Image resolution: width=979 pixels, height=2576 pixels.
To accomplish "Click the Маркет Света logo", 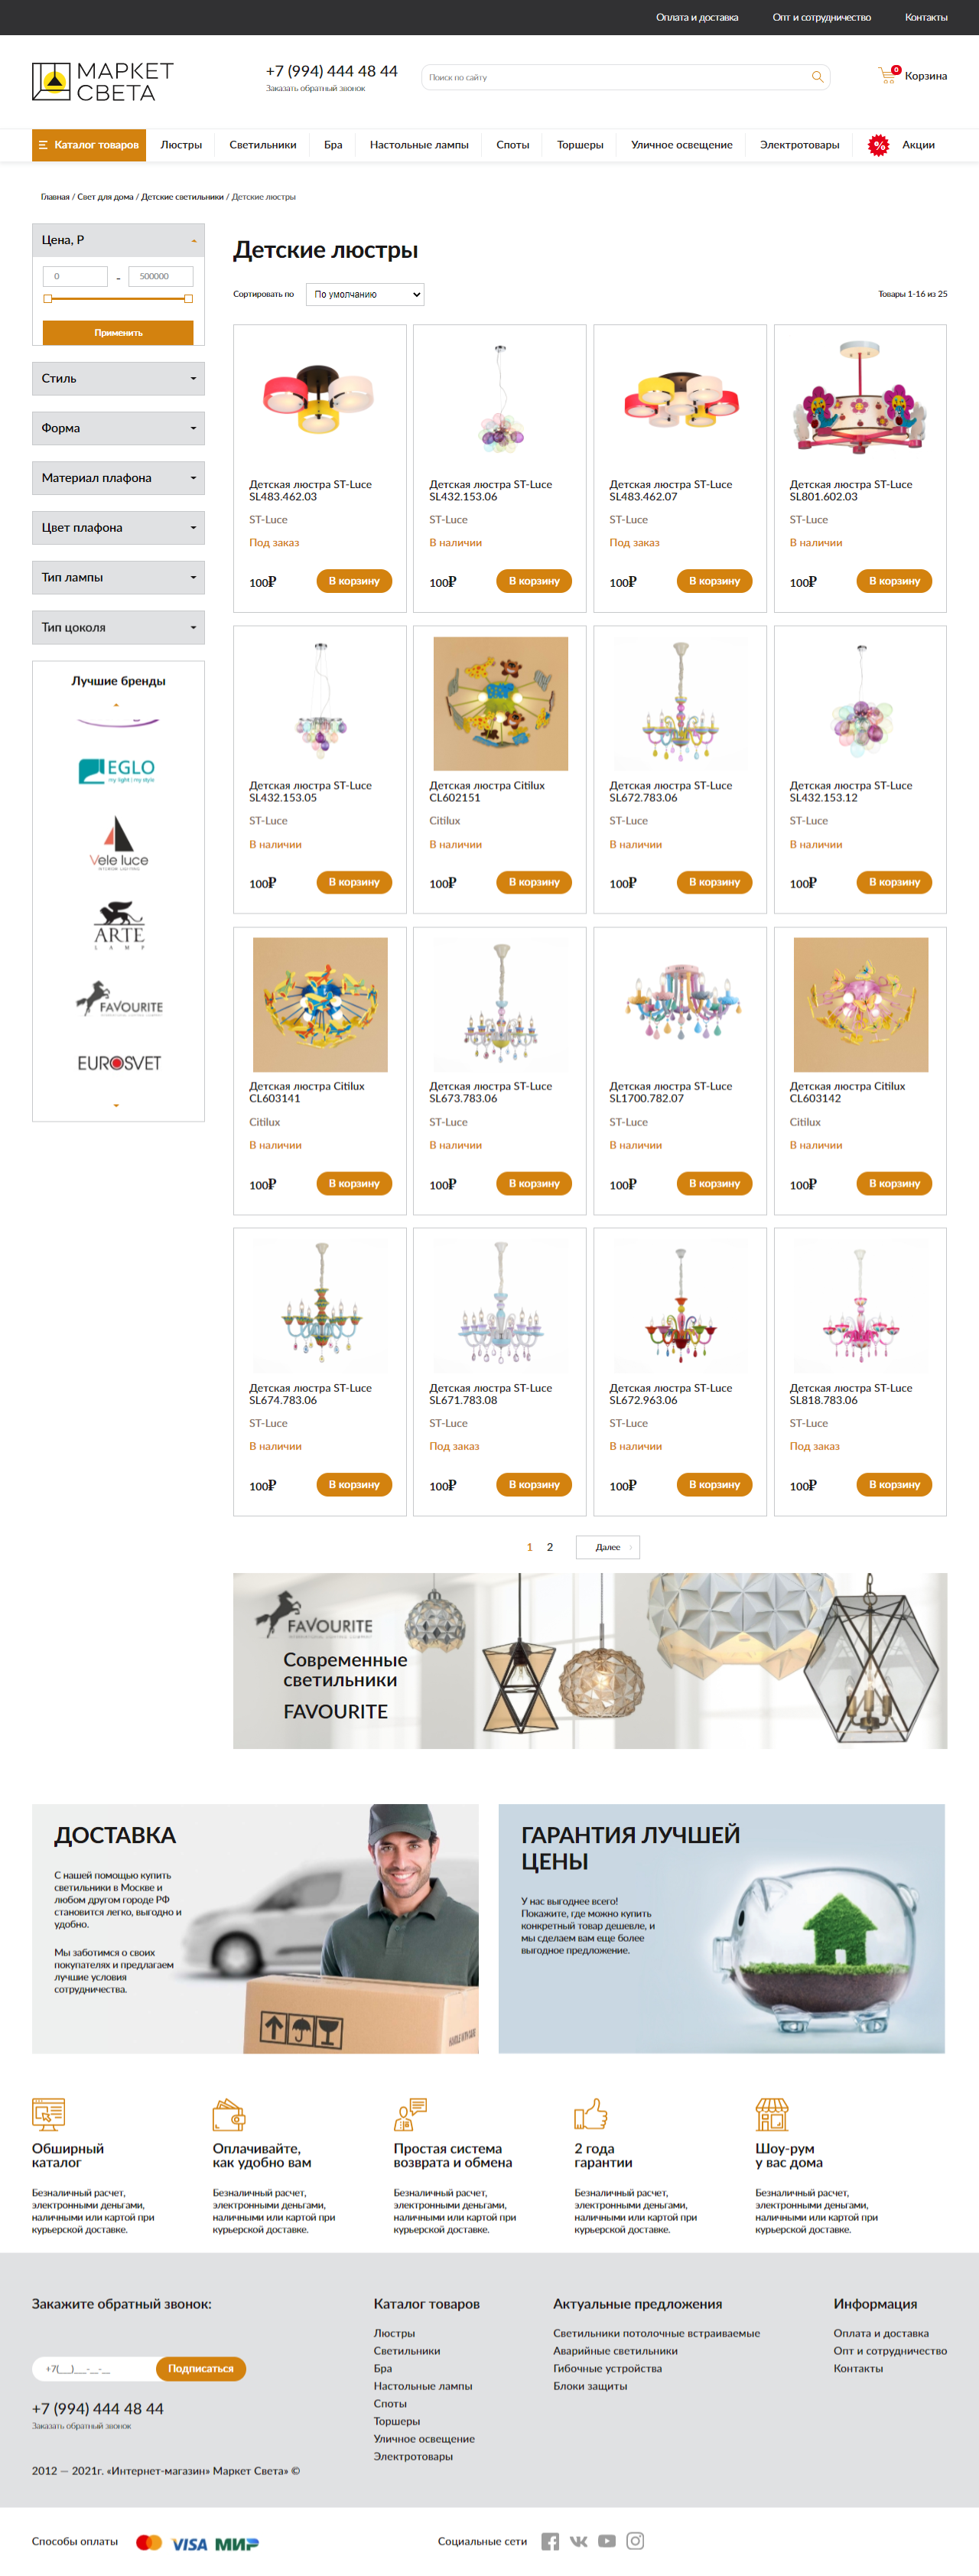I will 103,81.
